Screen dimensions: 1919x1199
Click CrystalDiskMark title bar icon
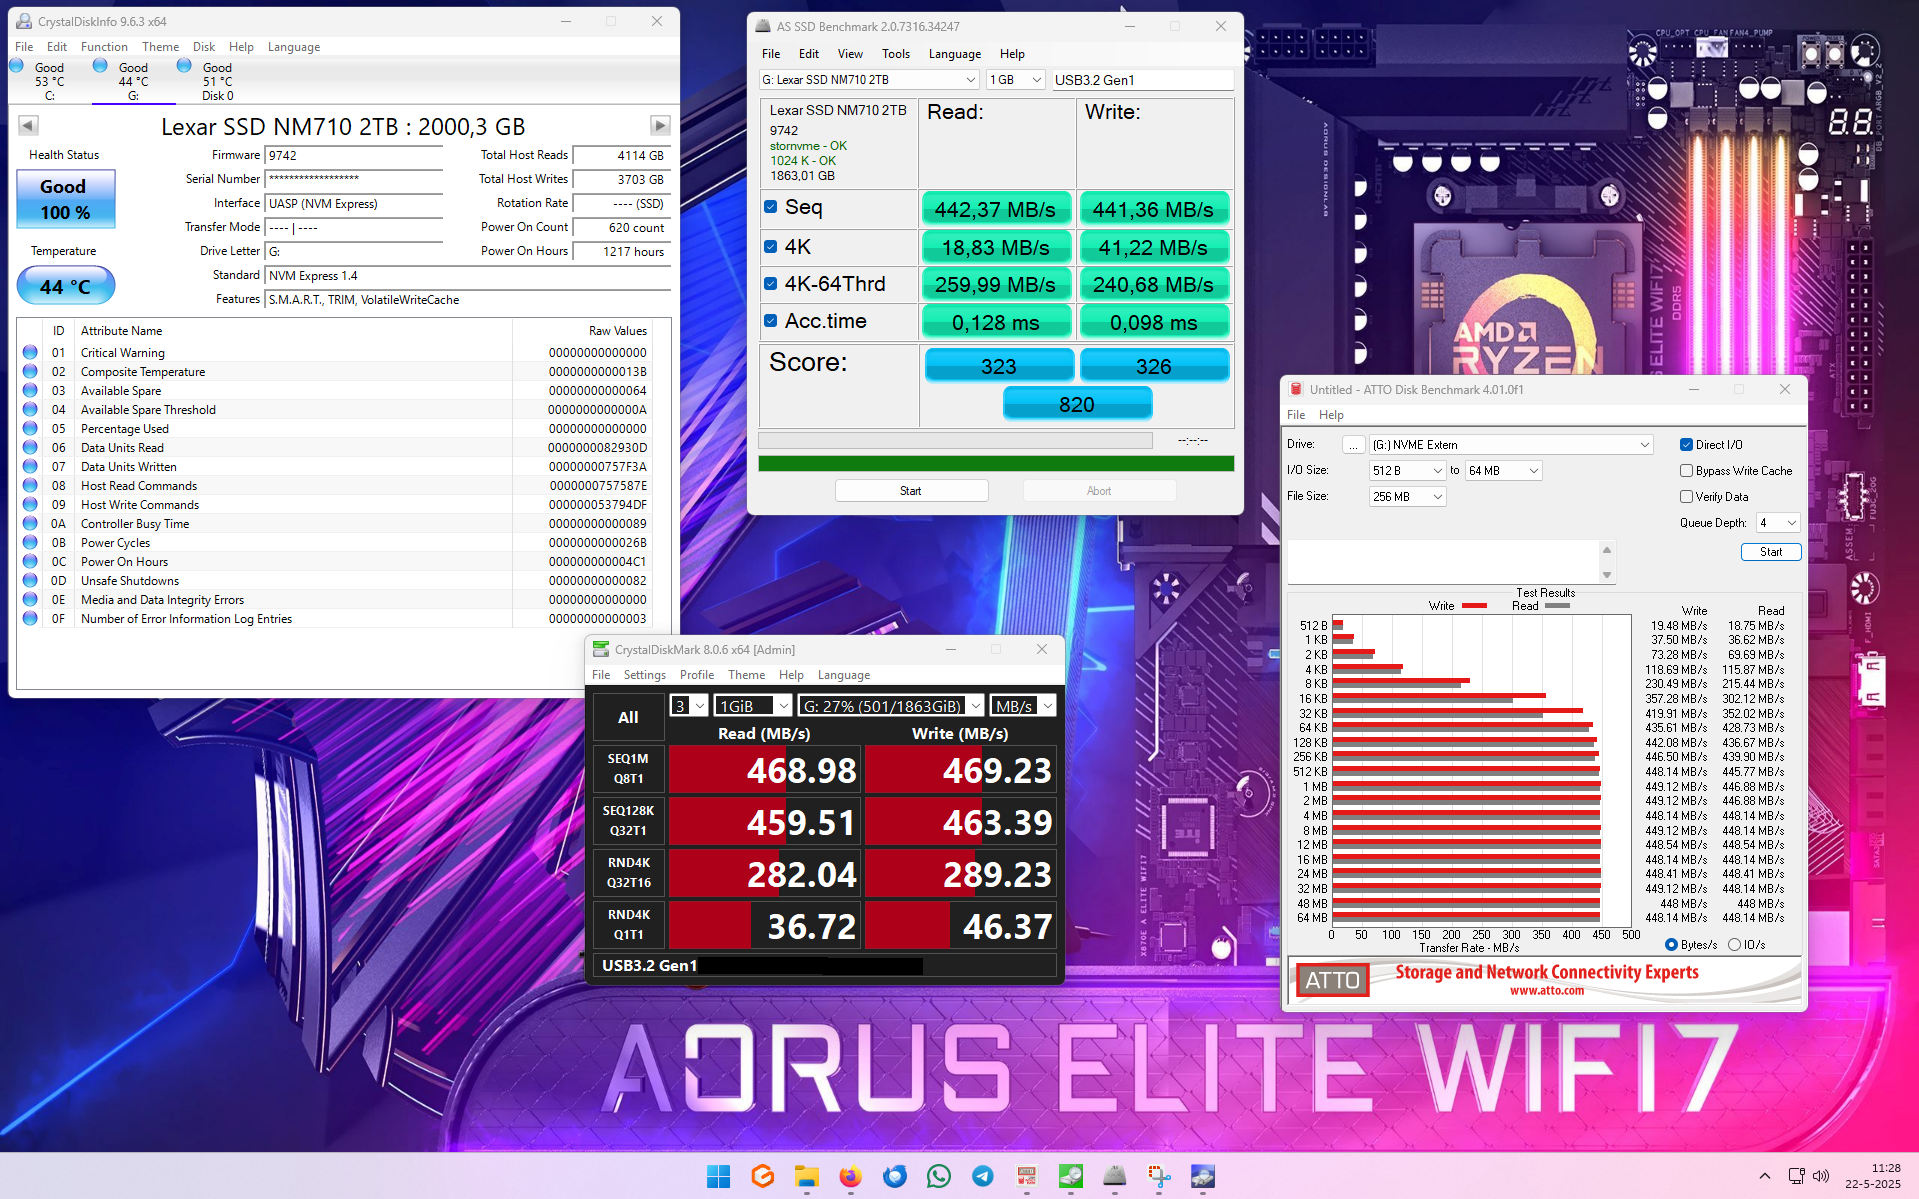click(x=601, y=649)
